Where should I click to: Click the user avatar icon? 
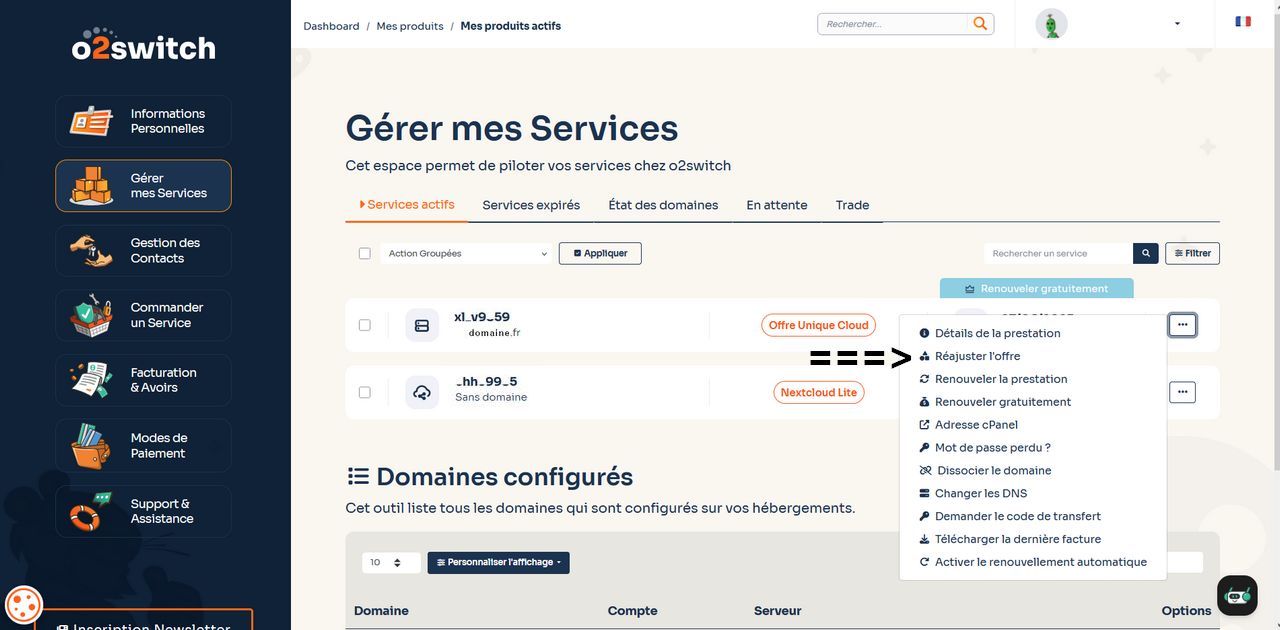pyautogui.click(x=1051, y=24)
